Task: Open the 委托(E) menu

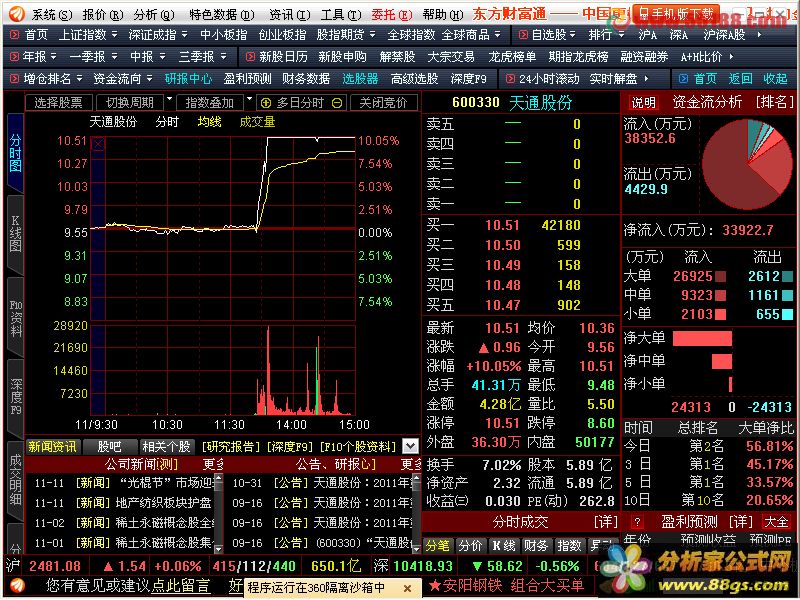Action: coord(391,14)
